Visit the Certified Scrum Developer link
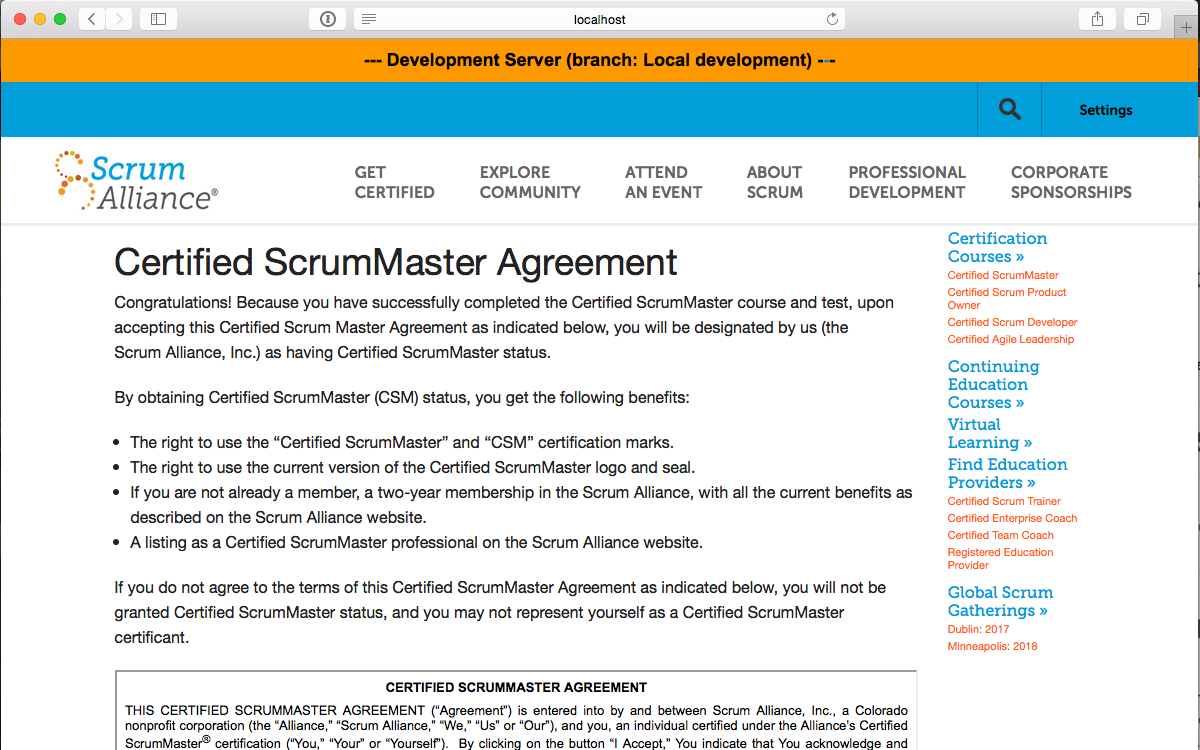This screenshot has height=750, width=1200. (x=1013, y=322)
